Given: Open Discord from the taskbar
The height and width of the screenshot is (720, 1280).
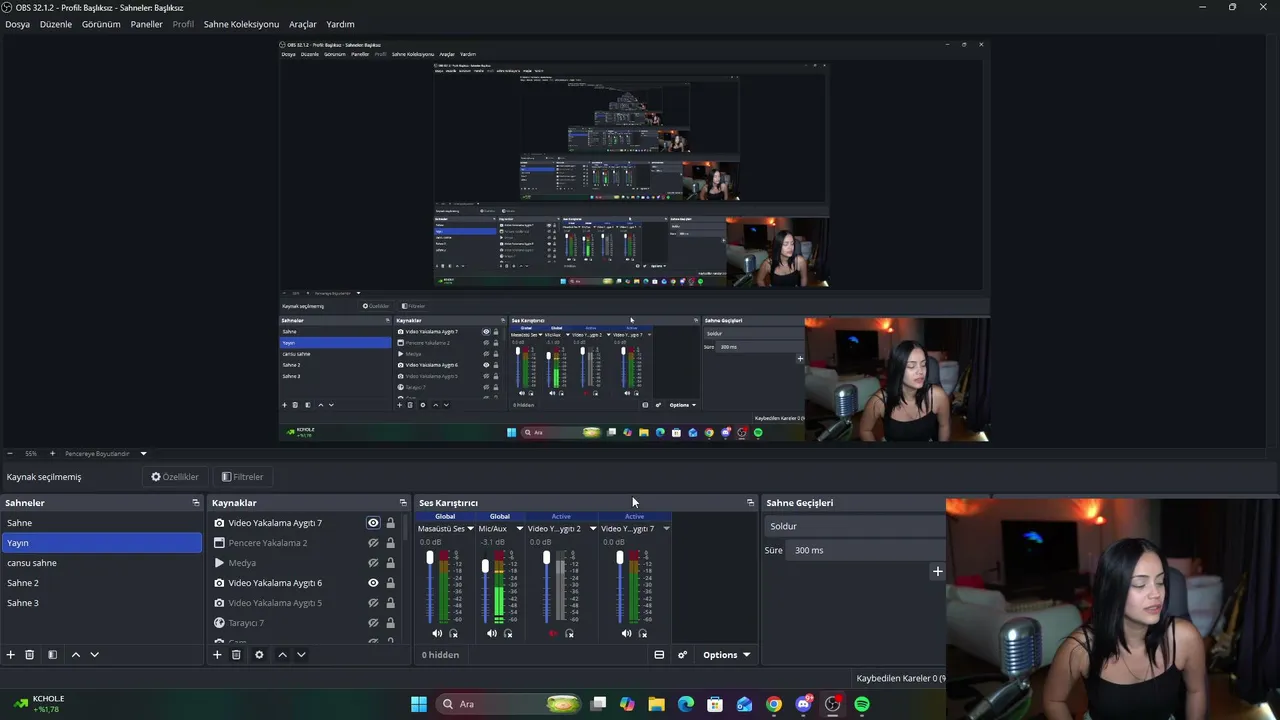Looking at the screenshot, I should pos(803,704).
